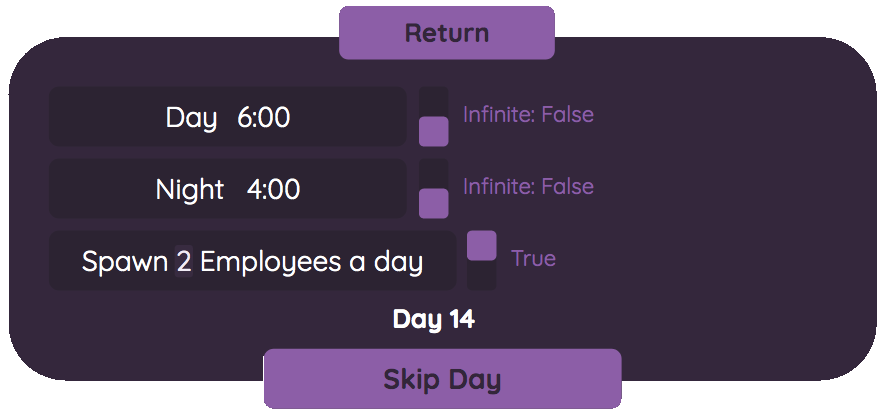Click the "Day 14" counter text
The width and height of the screenshot is (886, 416).
pyautogui.click(x=433, y=320)
